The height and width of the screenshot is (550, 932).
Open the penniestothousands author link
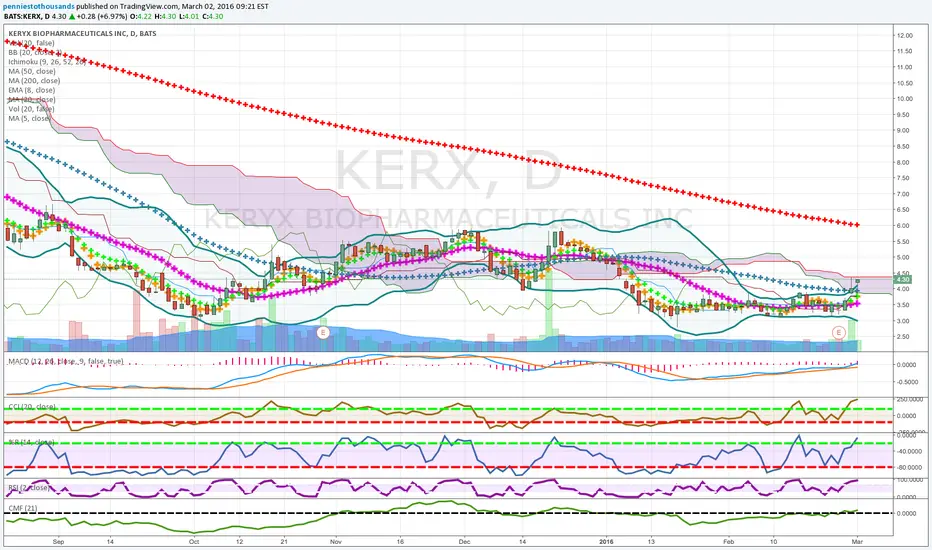point(39,6)
